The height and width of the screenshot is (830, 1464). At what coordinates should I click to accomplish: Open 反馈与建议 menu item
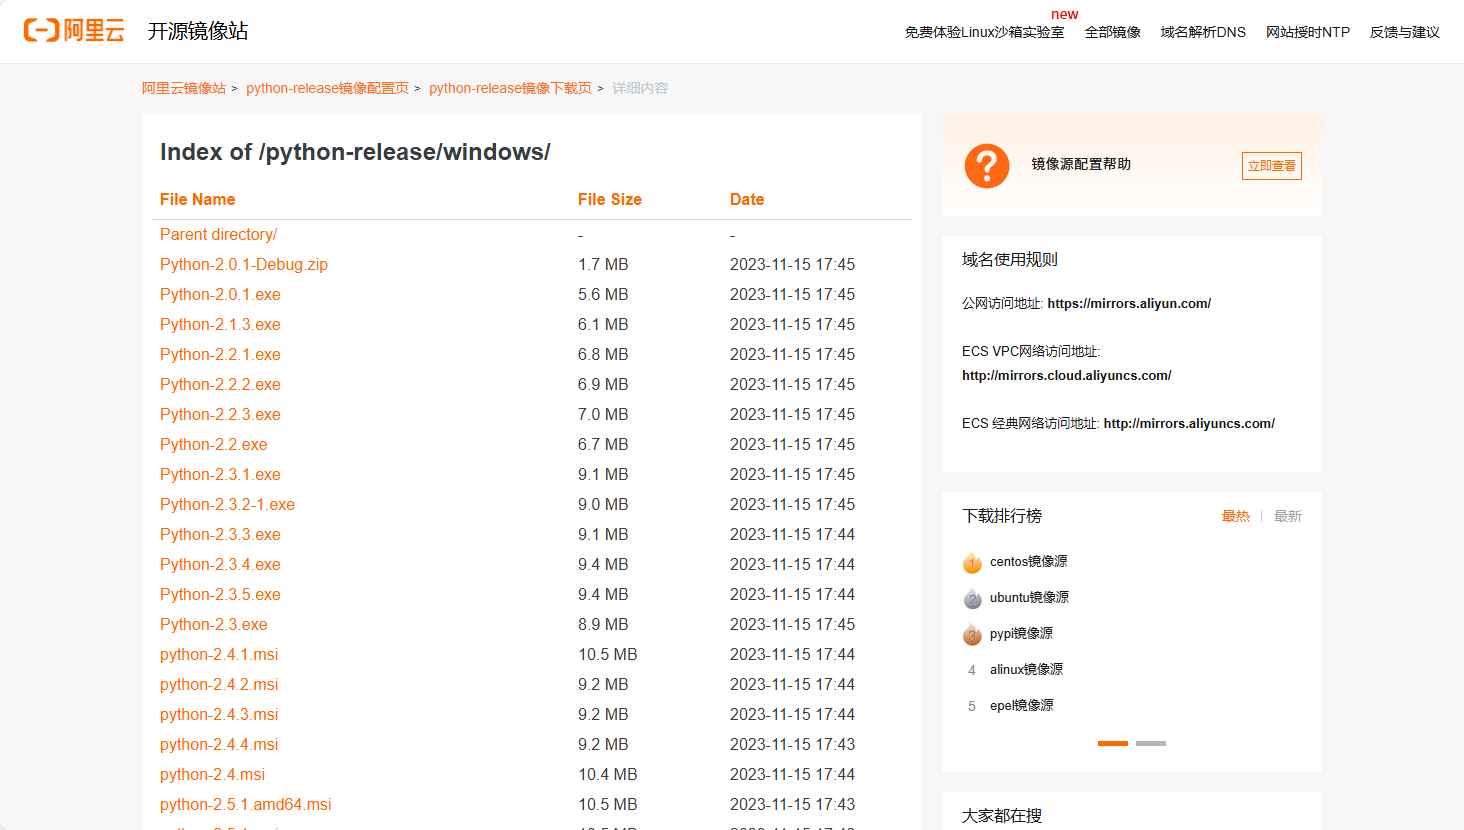coord(1405,32)
